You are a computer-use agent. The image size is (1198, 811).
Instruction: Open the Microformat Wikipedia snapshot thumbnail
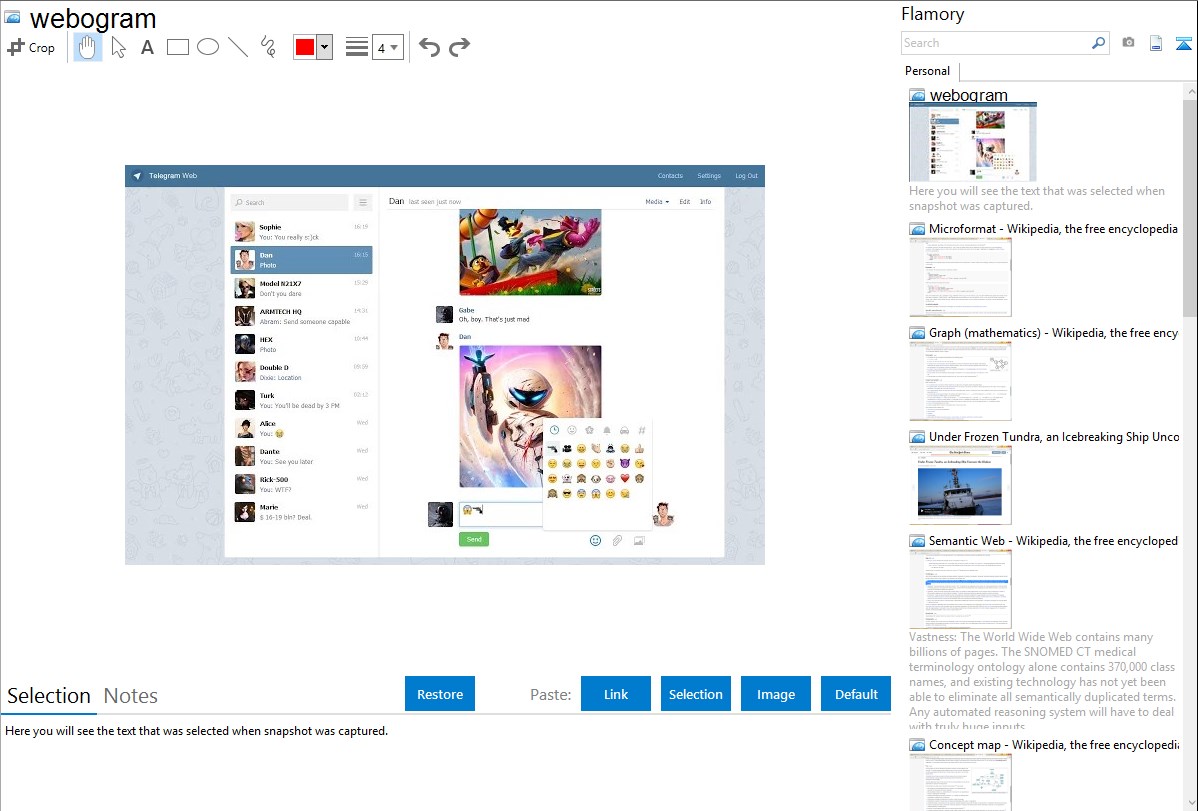click(x=960, y=277)
